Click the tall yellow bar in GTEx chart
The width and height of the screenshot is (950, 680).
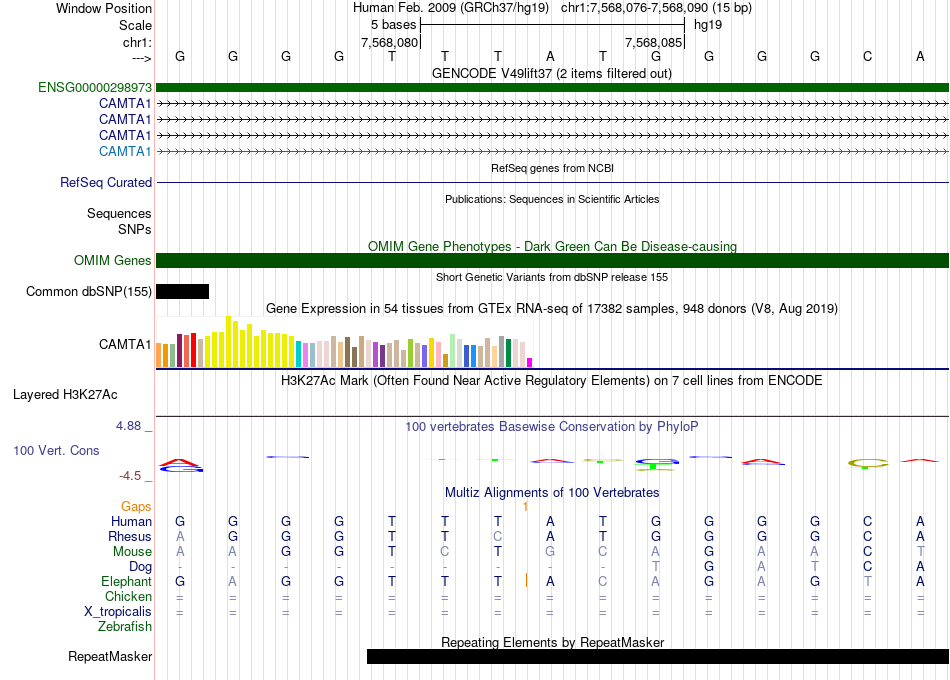click(229, 341)
